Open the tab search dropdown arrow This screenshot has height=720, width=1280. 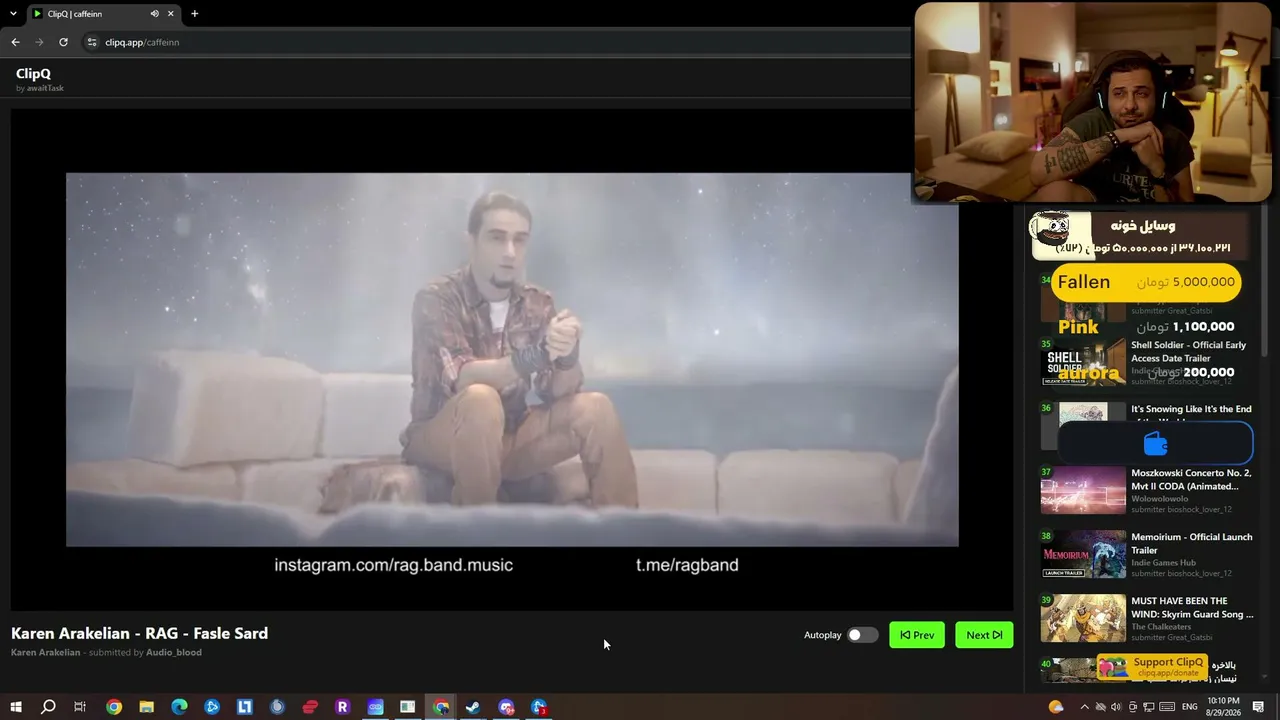pyautogui.click(x=13, y=14)
